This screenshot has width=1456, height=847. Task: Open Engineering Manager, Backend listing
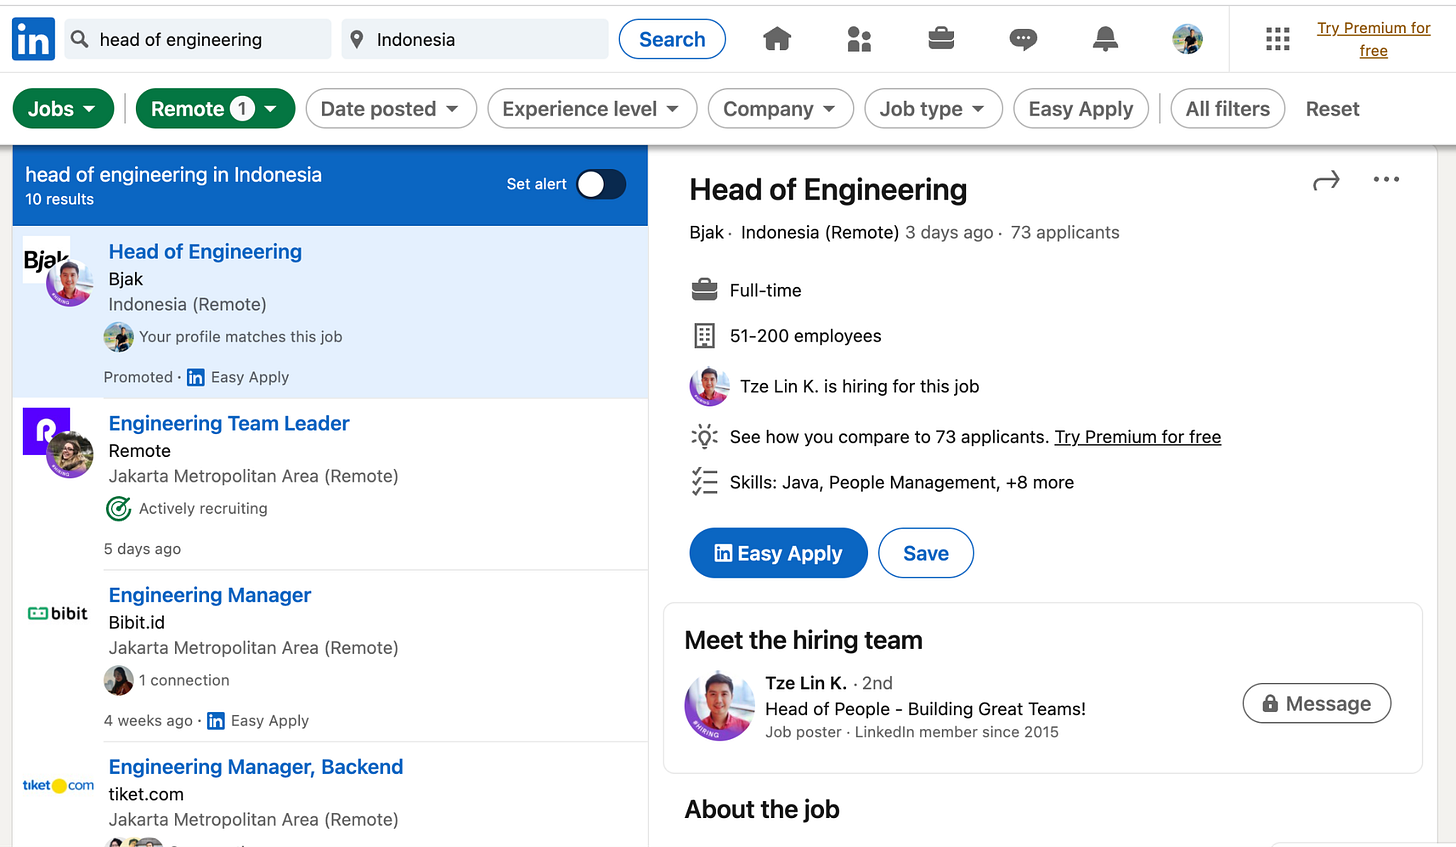(256, 767)
